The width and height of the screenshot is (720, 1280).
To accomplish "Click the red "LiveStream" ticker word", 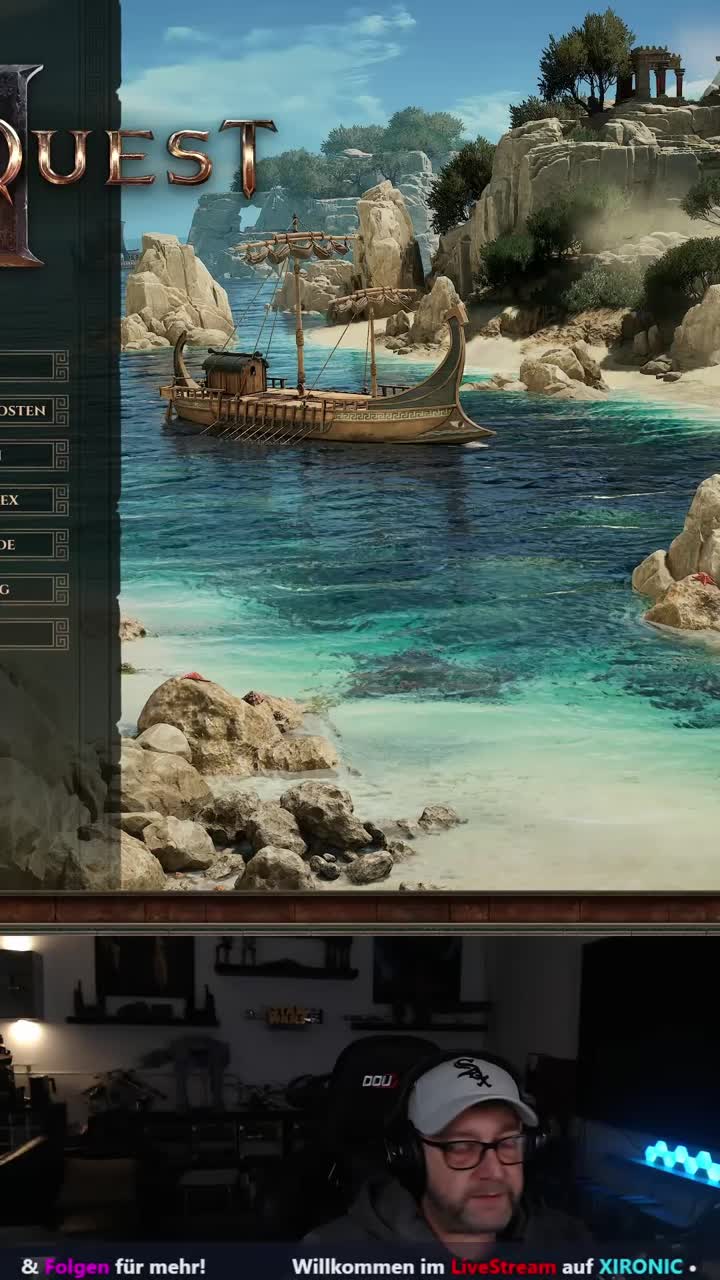I will pyautogui.click(x=503, y=1266).
